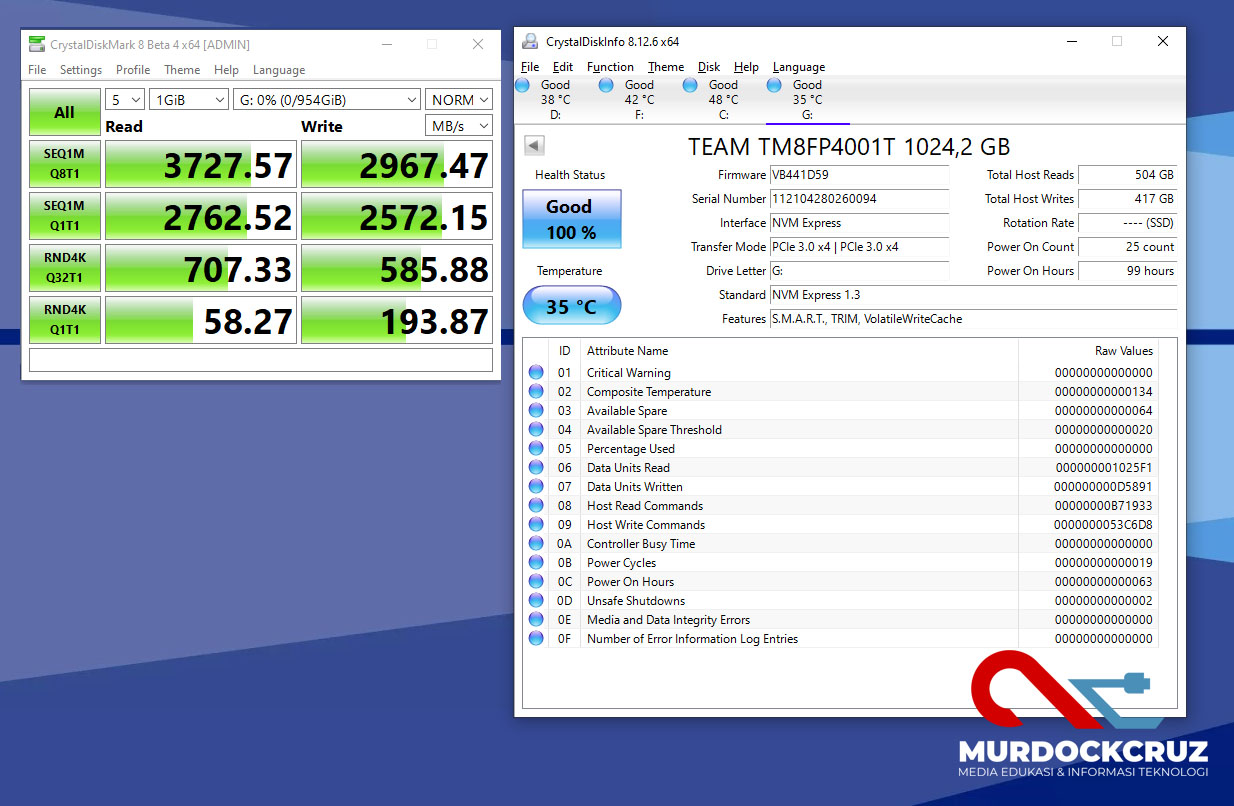Screen dimensions: 1234x806
Task: Click Transfer Mode field PCIe 3.0 x4
Action: (859, 247)
